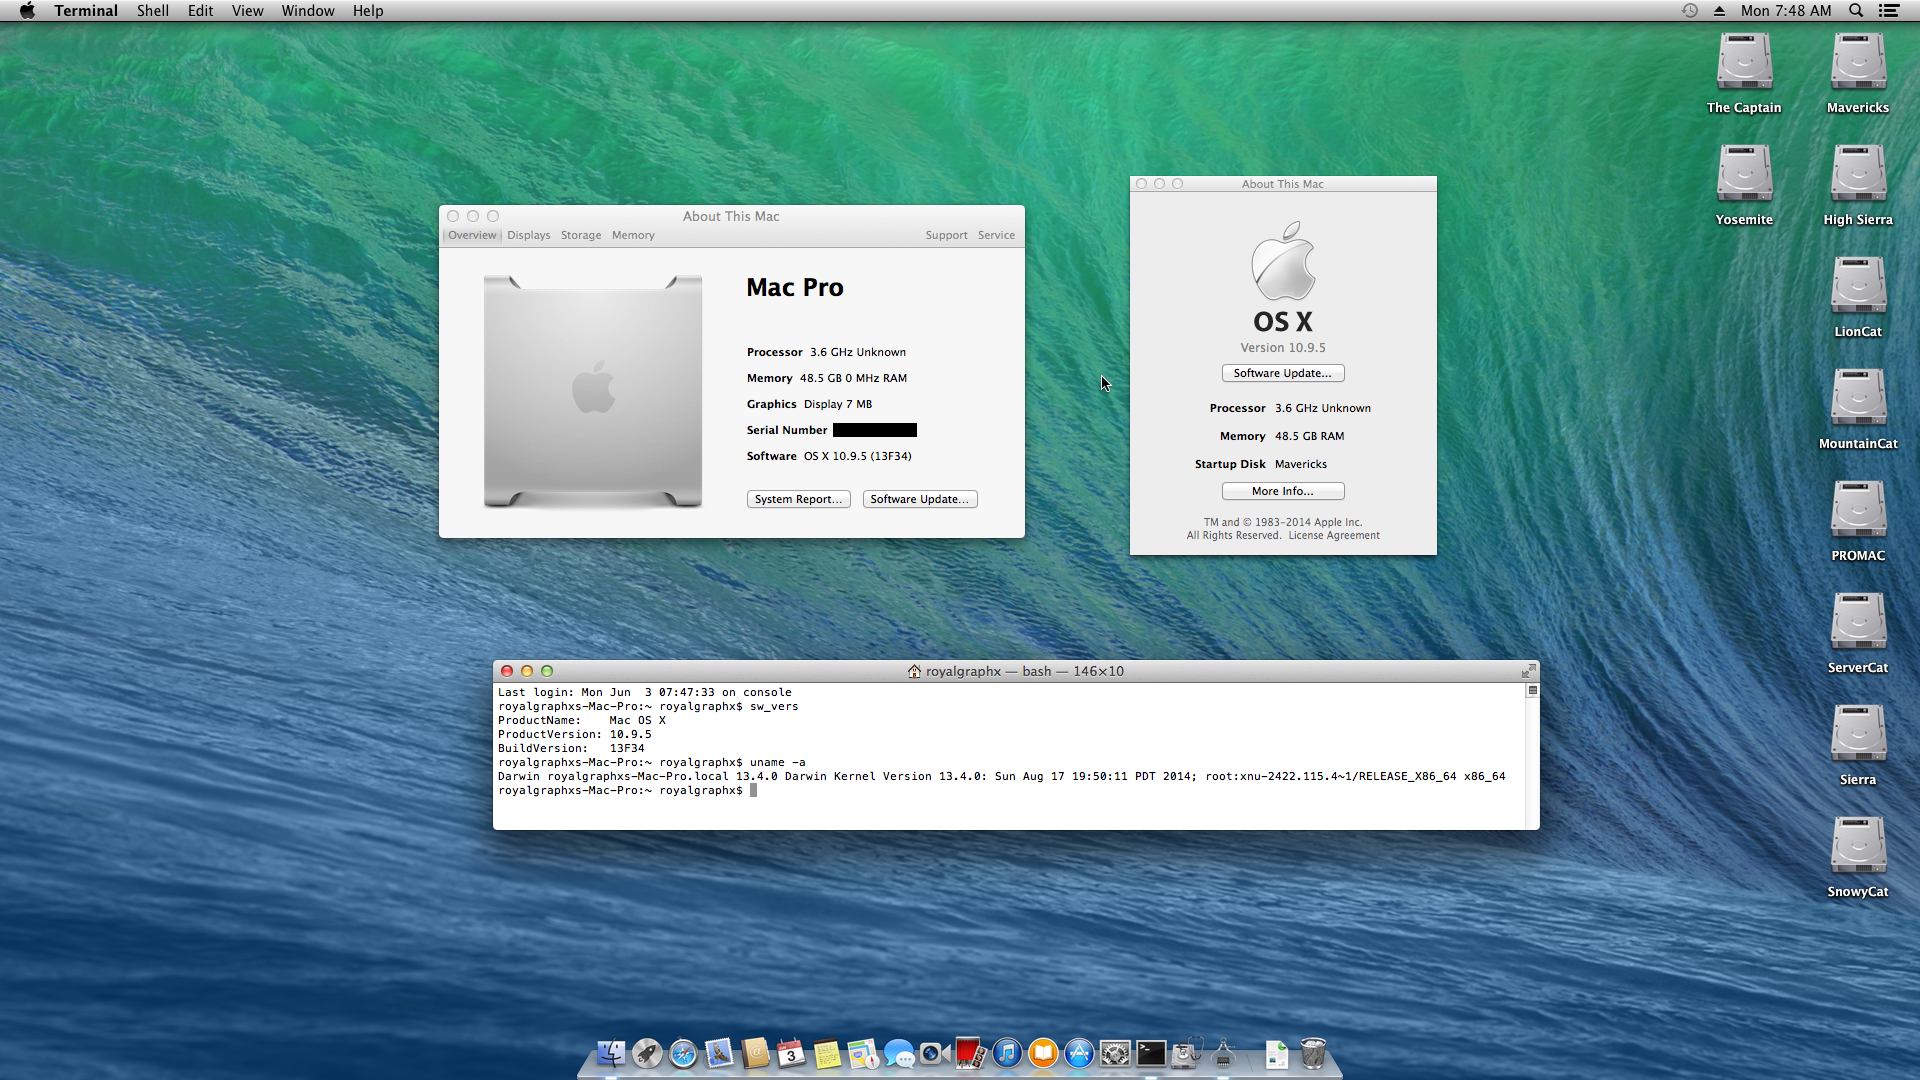This screenshot has height=1080, width=1920.
Task: Select the ServerCat drive icon
Action: pyautogui.click(x=1858, y=622)
